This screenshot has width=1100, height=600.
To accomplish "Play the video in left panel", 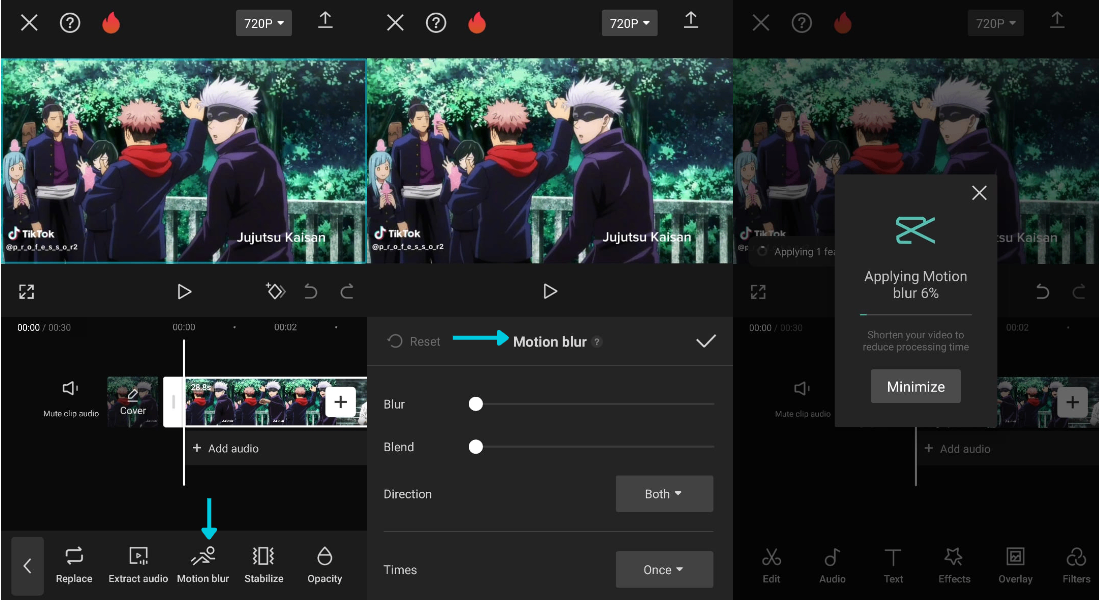I will [184, 291].
